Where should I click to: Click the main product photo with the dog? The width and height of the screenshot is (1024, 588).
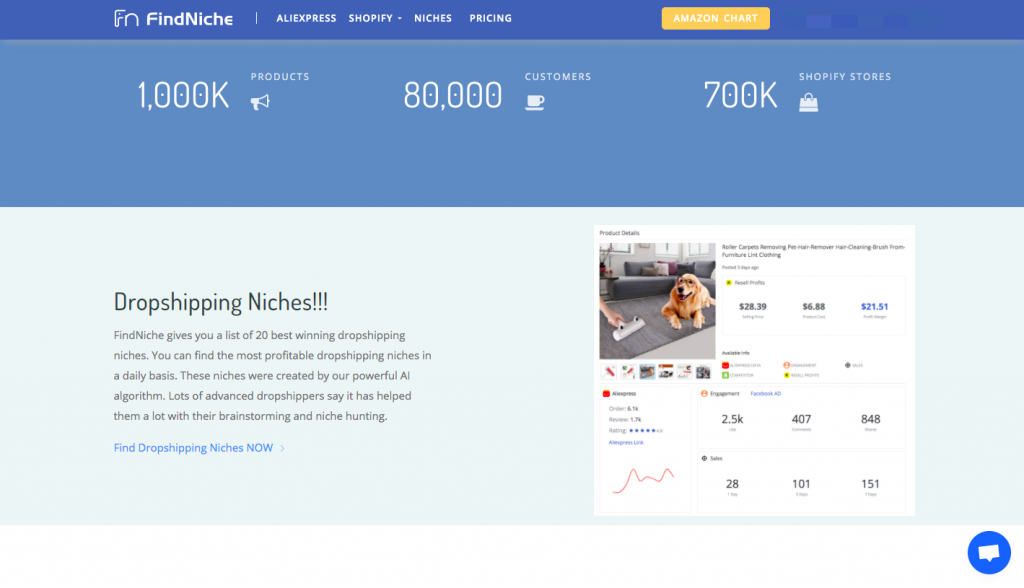pyautogui.click(x=657, y=301)
